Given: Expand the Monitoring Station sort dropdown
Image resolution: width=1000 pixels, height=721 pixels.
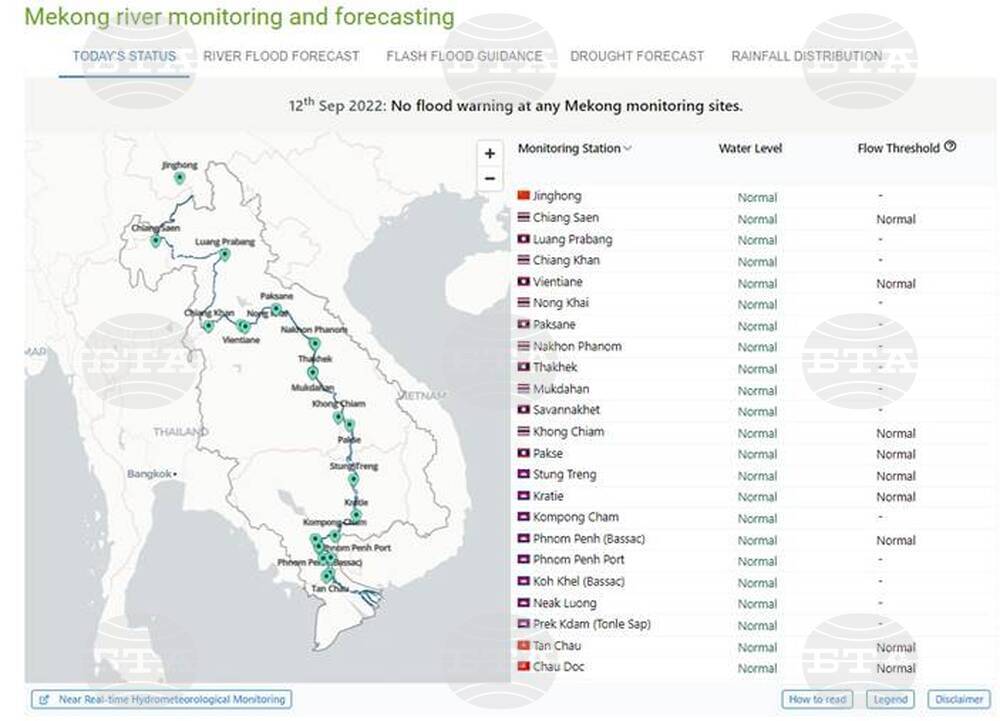Looking at the screenshot, I should 627,149.
